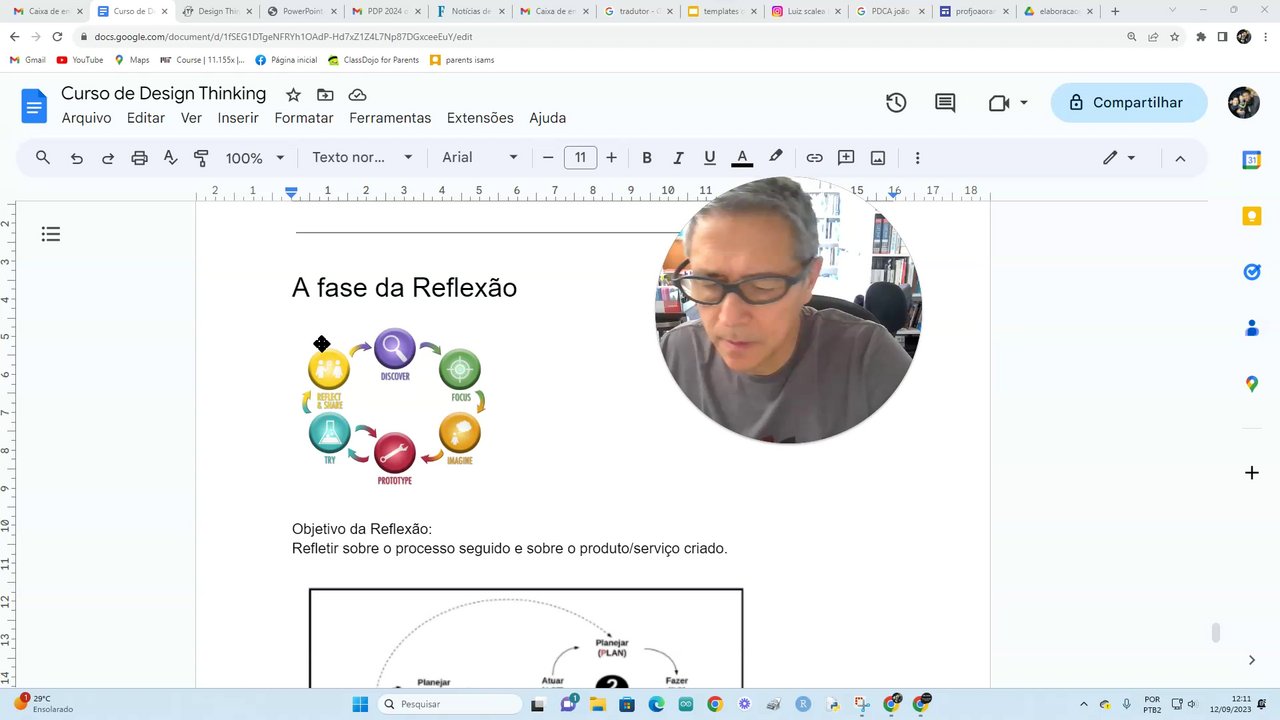Collapse the side panel chevron

(1252, 660)
